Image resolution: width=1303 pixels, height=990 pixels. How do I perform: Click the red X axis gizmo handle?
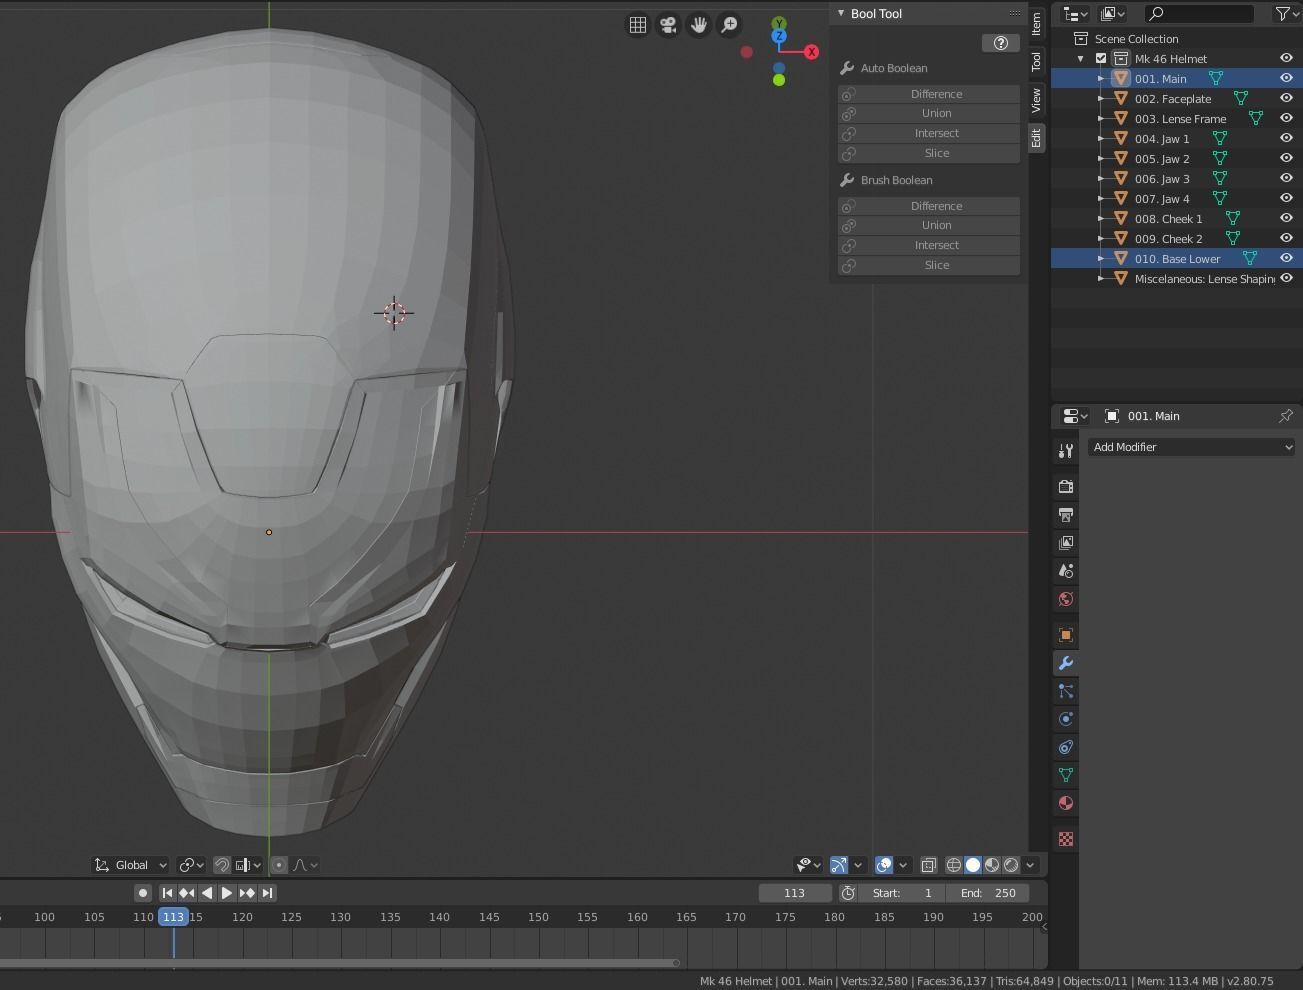click(x=811, y=52)
